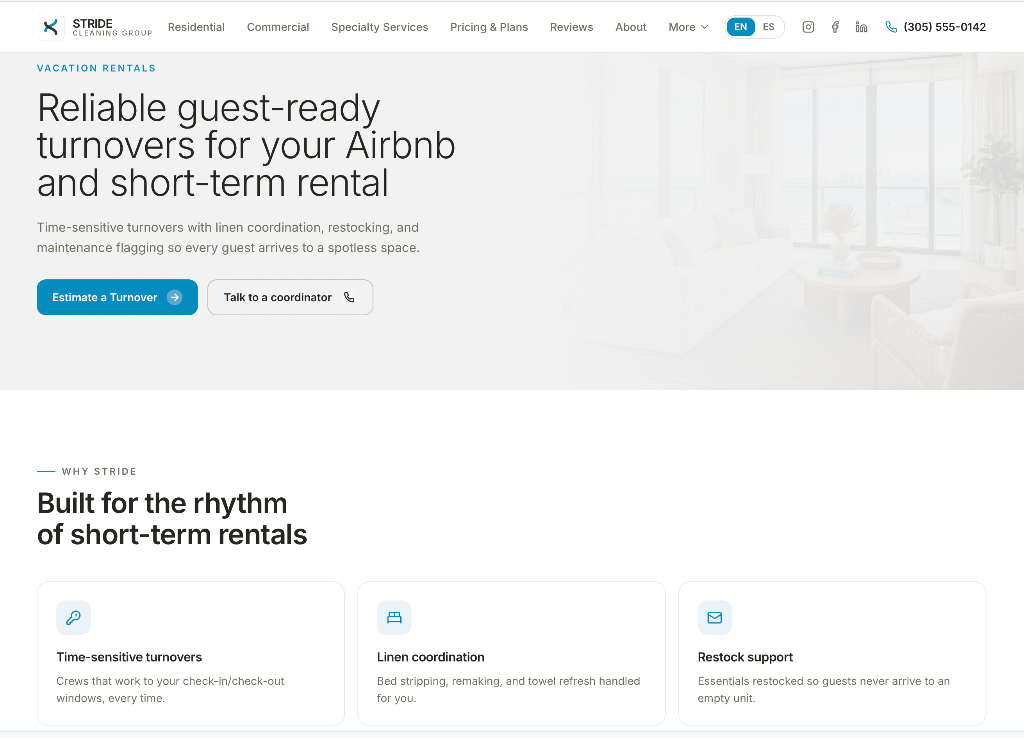Click the bed icon on Linen coordination card
This screenshot has height=738, width=1024.
point(394,617)
